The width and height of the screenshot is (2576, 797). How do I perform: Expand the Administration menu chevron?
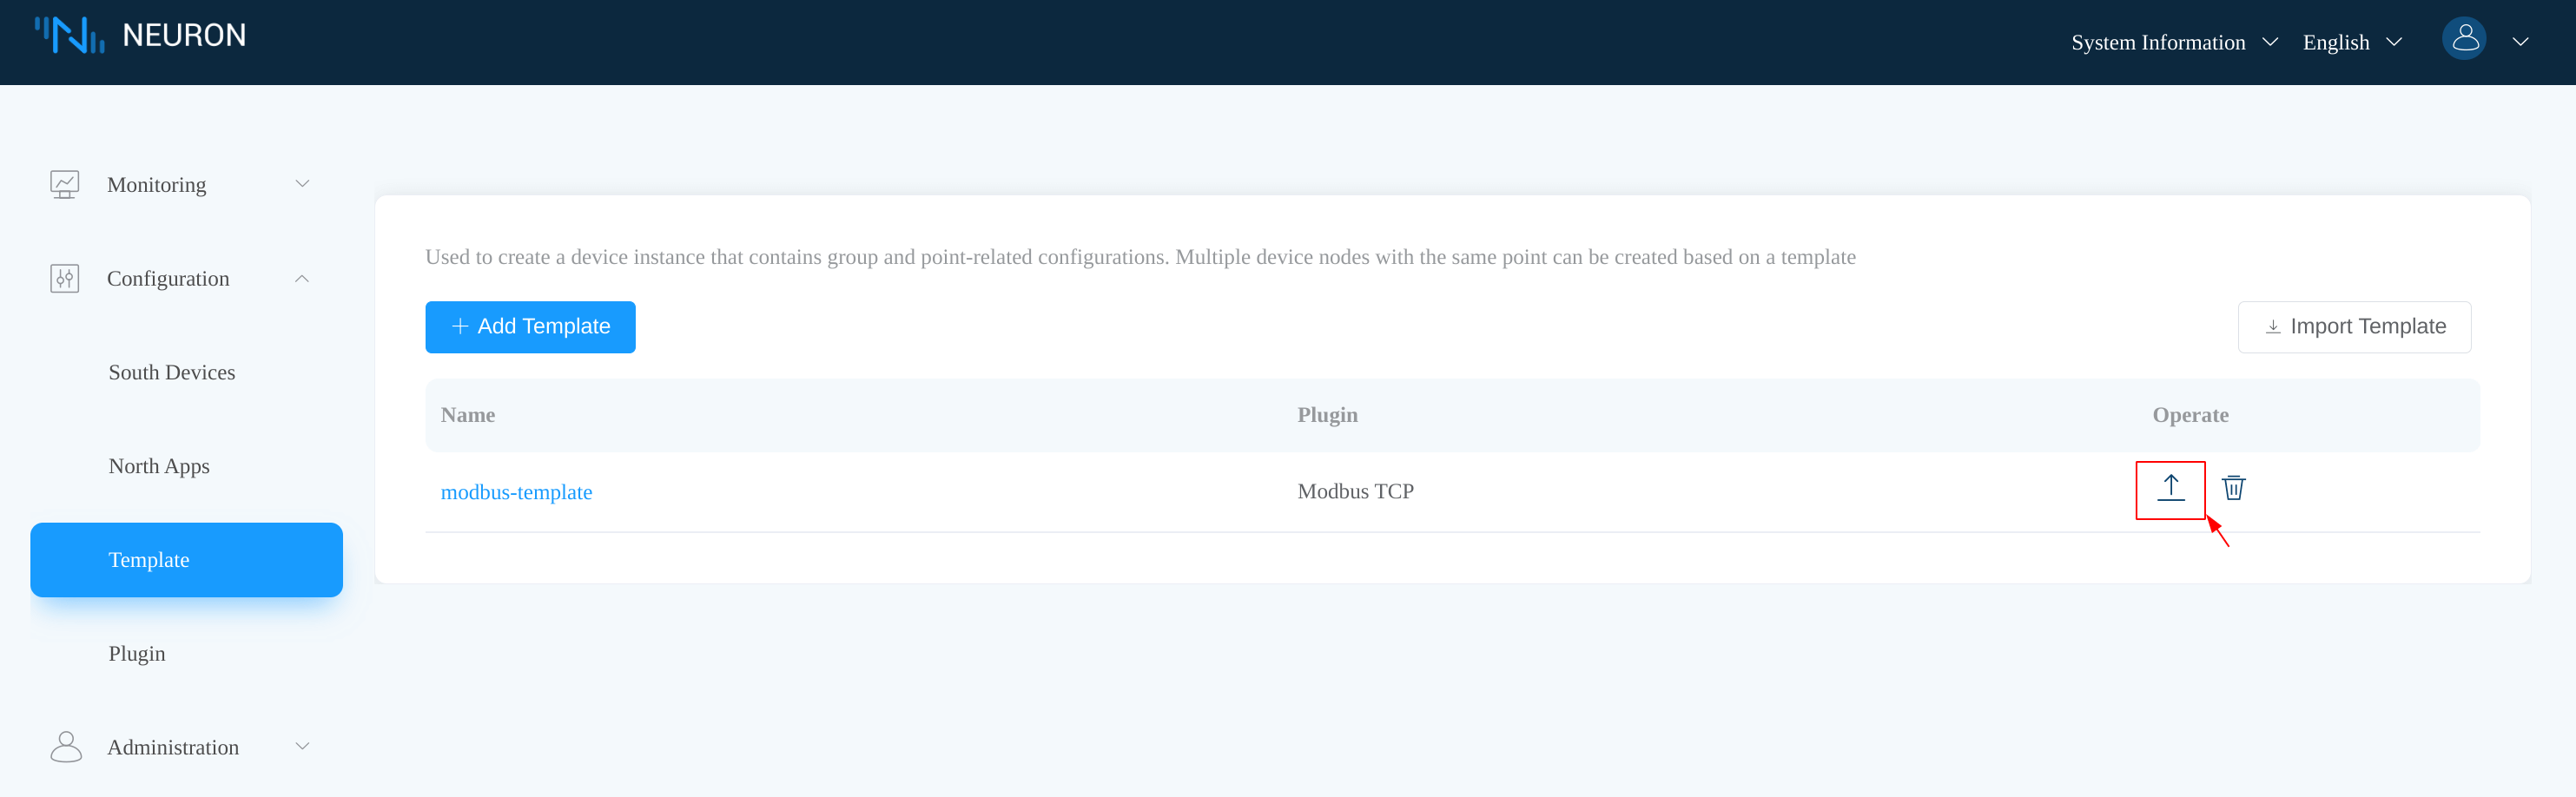click(302, 747)
